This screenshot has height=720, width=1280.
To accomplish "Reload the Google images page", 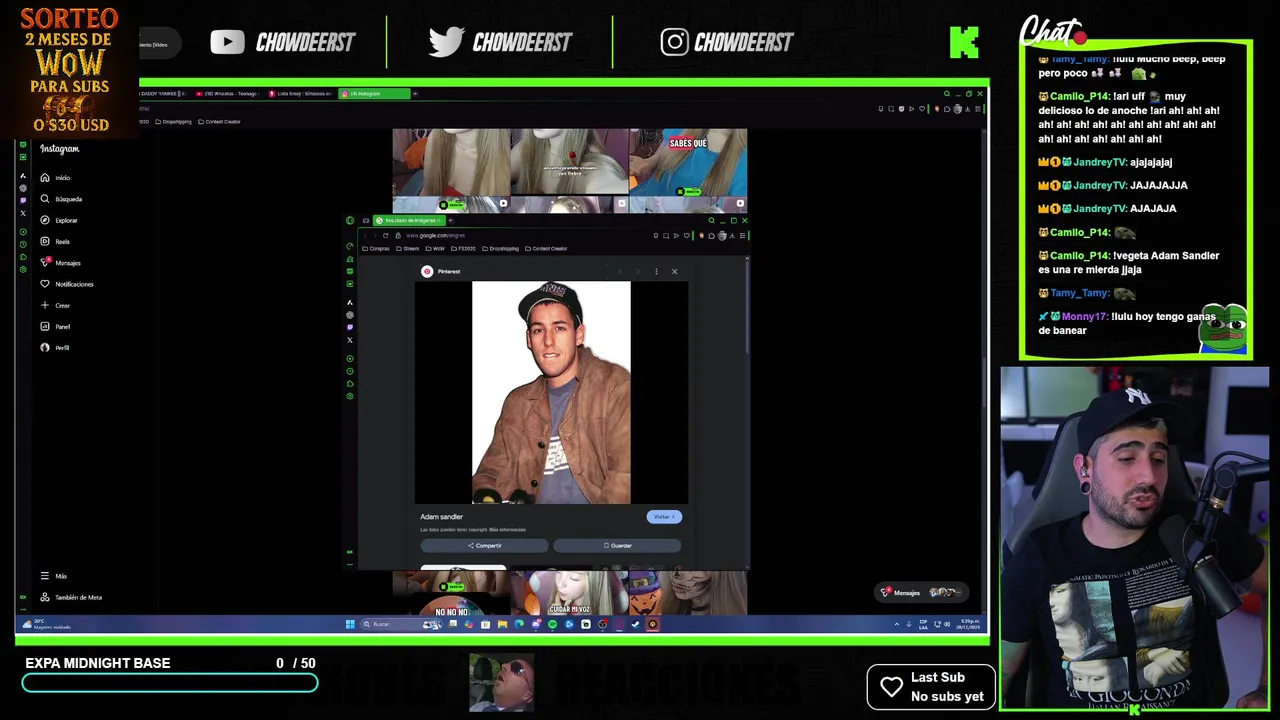I will (385, 235).
